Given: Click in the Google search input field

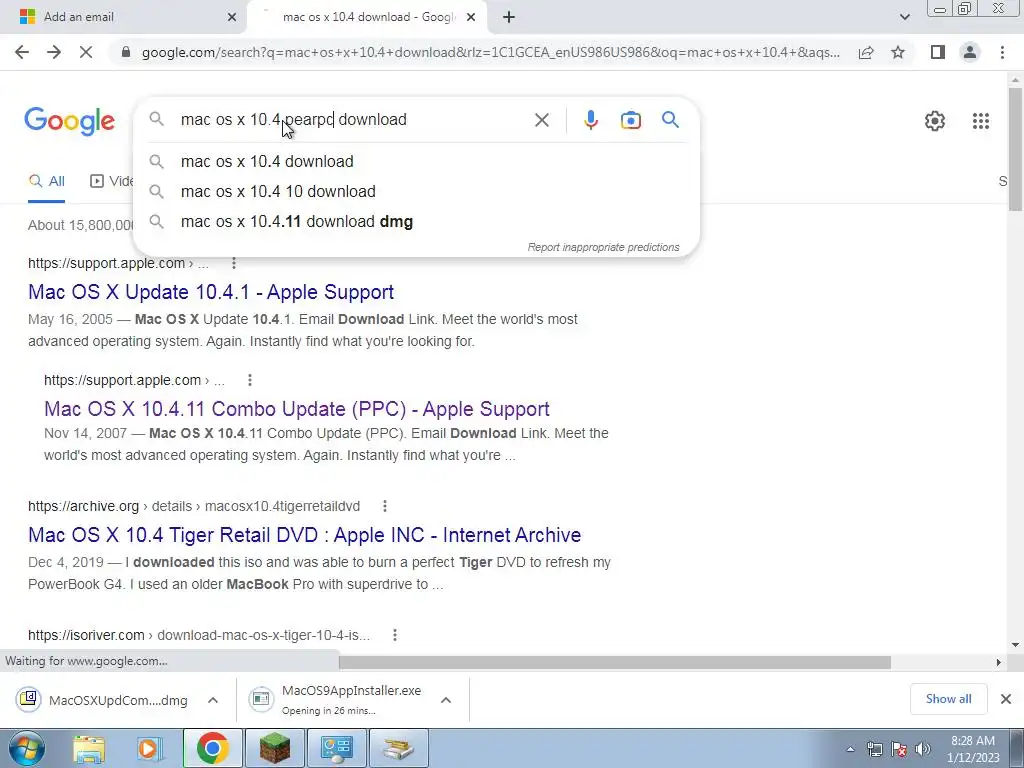Looking at the screenshot, I should (353, 120).
